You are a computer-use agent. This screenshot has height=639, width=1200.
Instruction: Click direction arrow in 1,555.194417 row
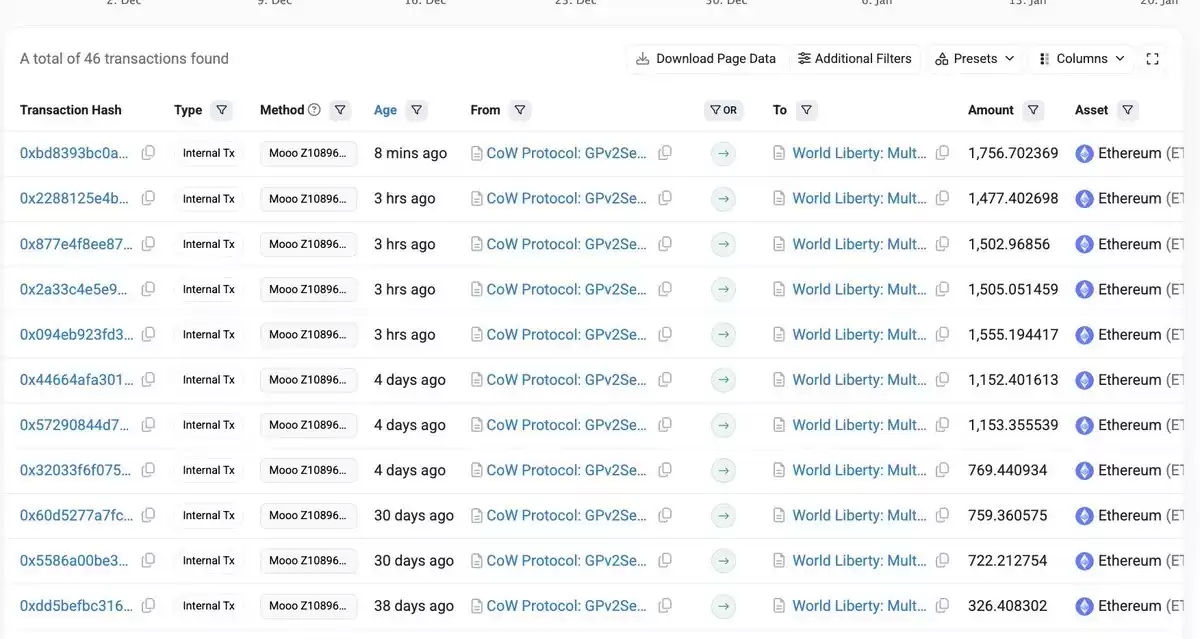click(x=723, y=335)
